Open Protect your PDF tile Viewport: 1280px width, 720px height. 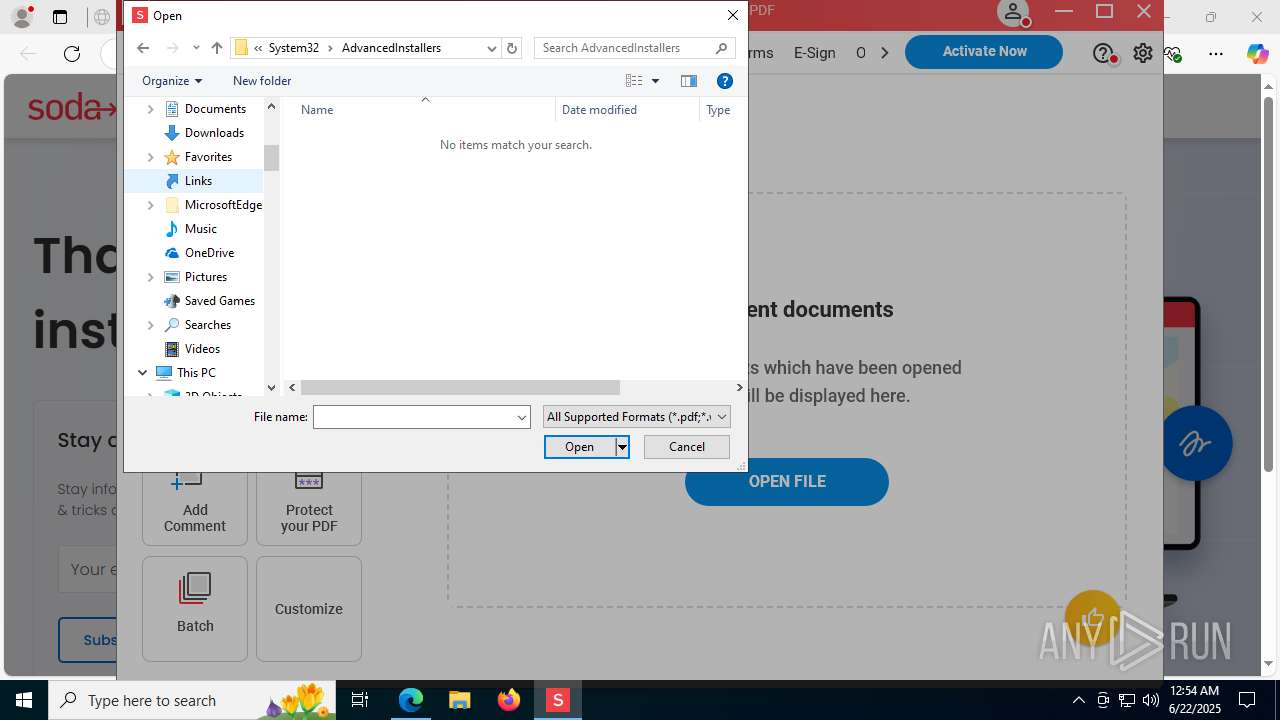tap(309, 507)
